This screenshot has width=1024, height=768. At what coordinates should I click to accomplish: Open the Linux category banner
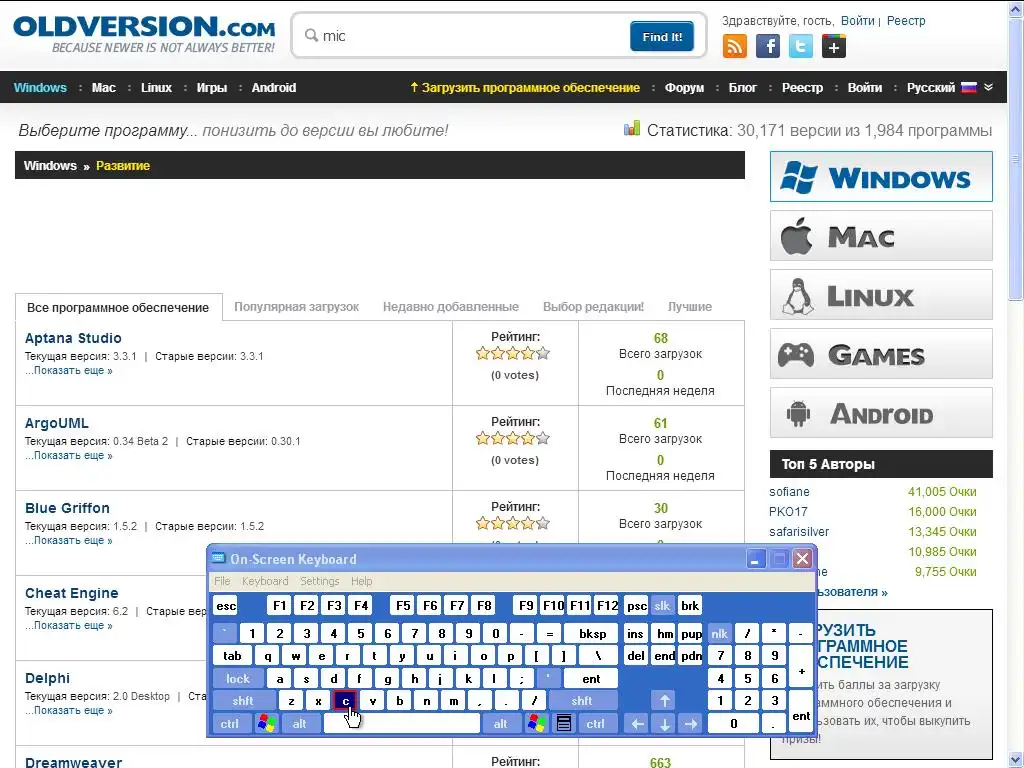pyautogui.click(x=881, y=295)
